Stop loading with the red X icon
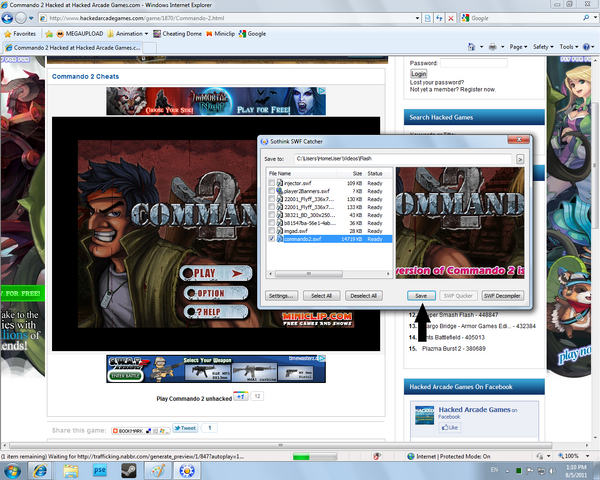The width and height of the screenshot is (600, 480). coord(451,18)
